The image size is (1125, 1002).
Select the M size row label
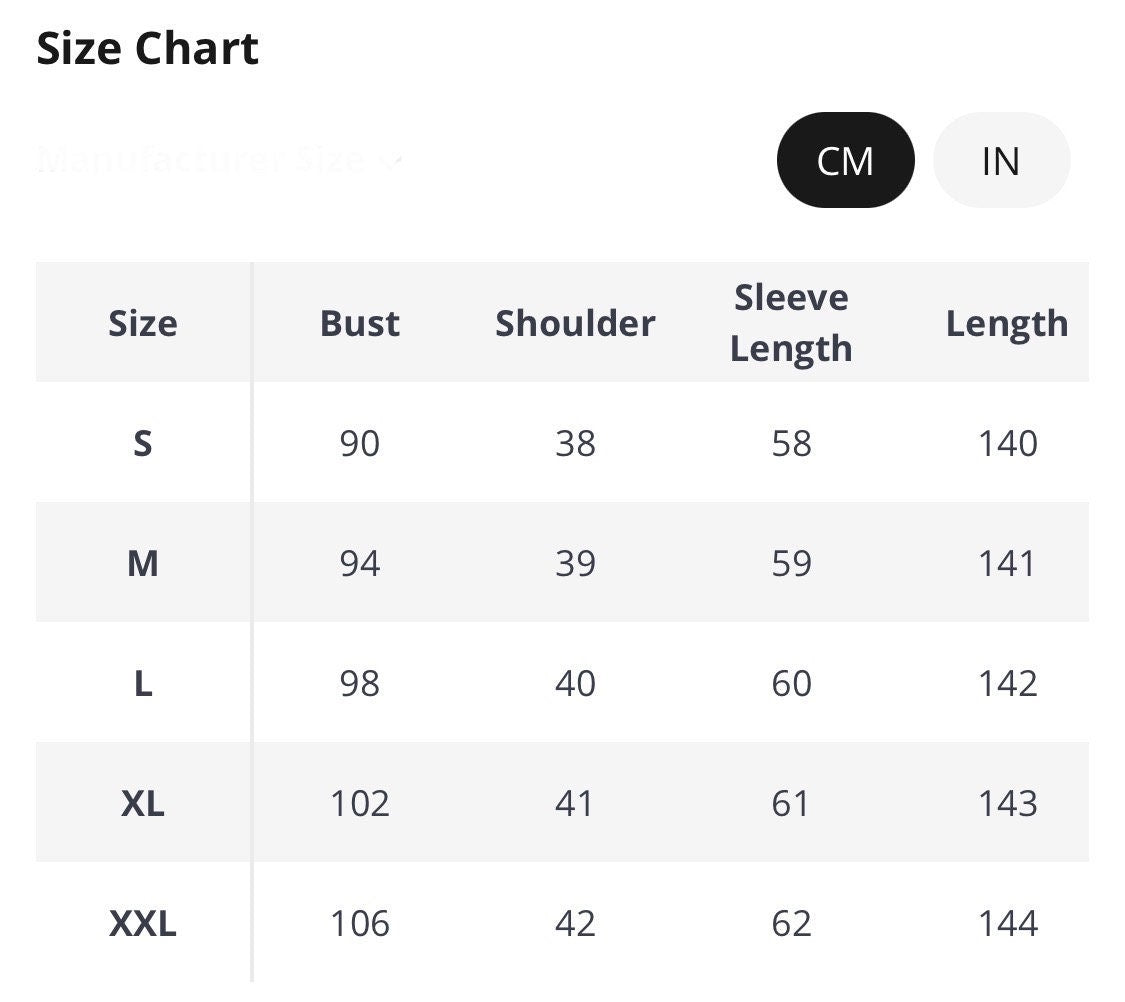[143, 563]
